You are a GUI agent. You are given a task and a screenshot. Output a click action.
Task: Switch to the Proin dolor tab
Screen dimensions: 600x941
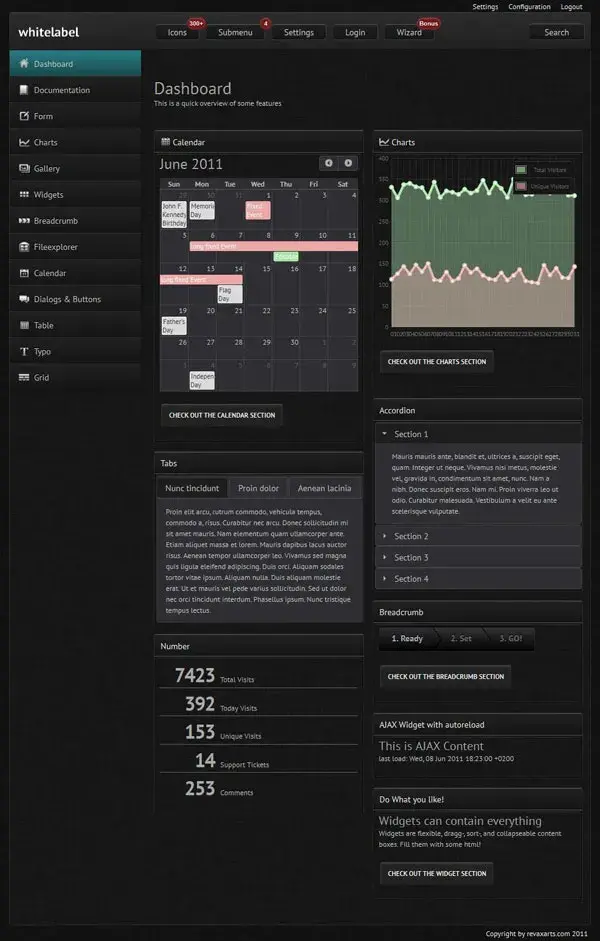tap(258, 488)
